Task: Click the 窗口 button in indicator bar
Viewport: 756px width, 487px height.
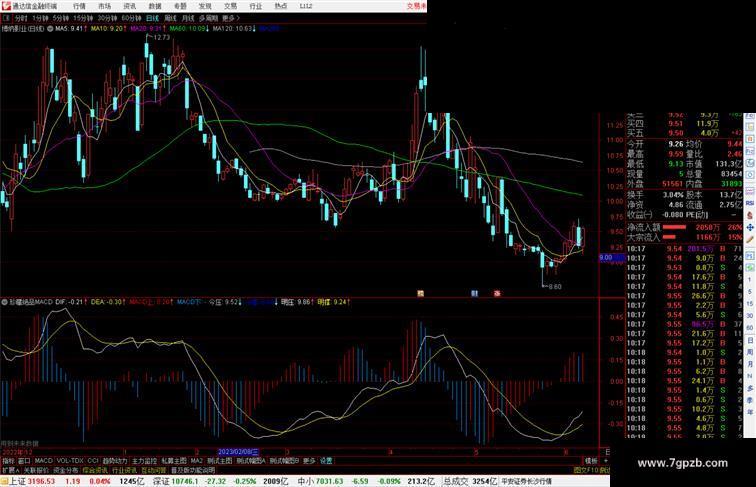Action: tap(24, 461)
